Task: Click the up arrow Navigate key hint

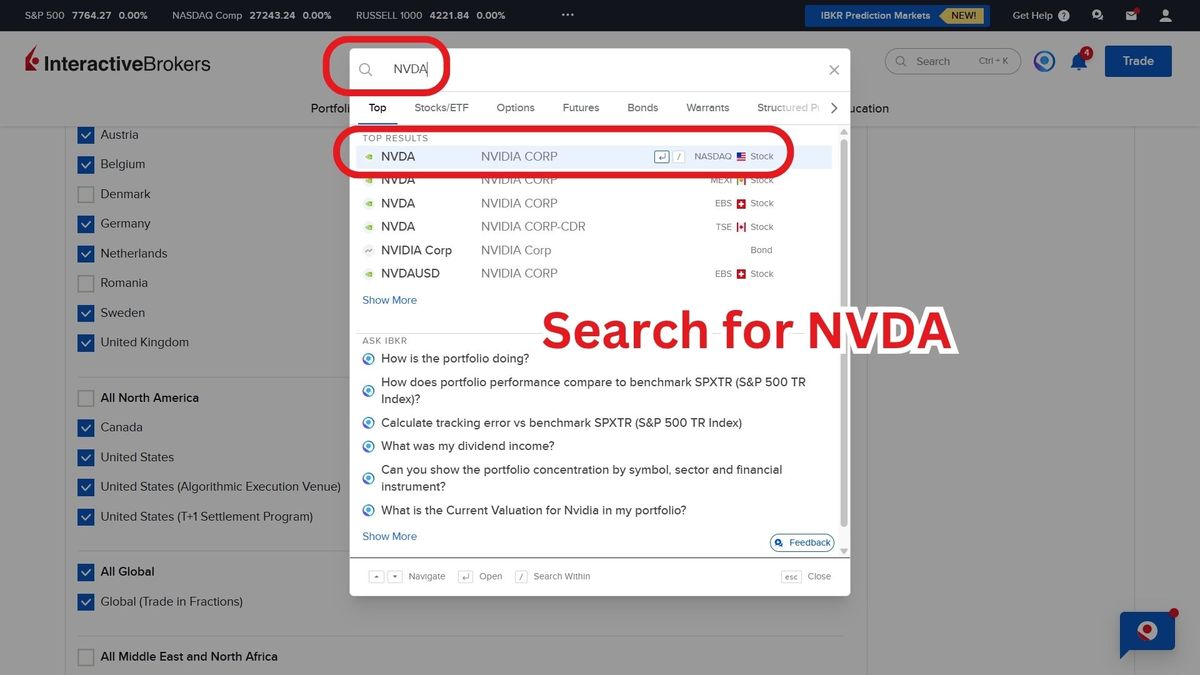Action: [x=376, y=577]
